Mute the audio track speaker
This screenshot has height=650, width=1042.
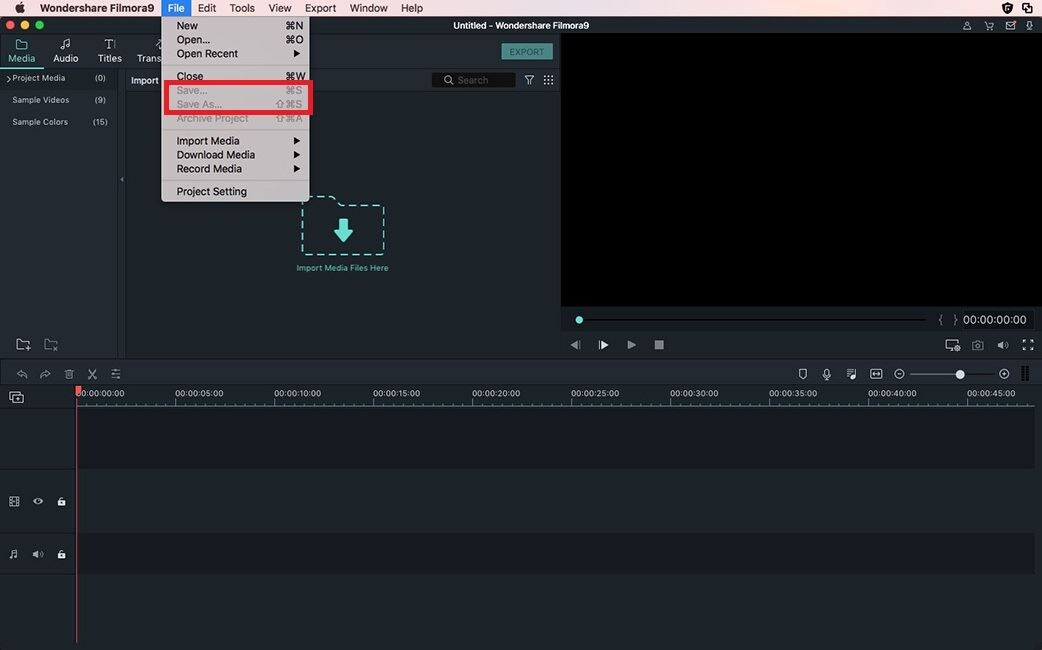38,554
